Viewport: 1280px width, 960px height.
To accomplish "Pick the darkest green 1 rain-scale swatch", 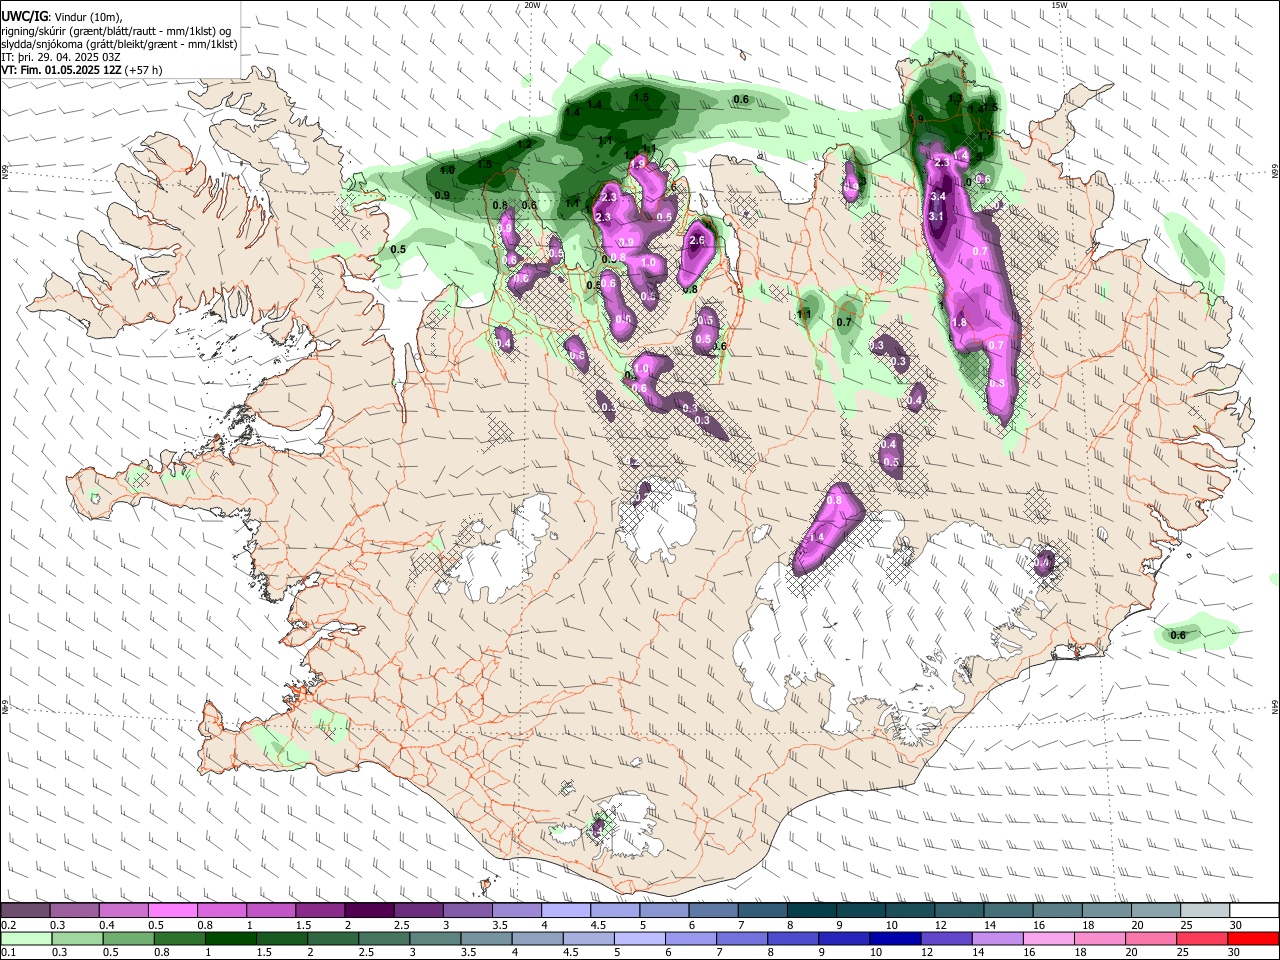I will [x=229, y=938].
